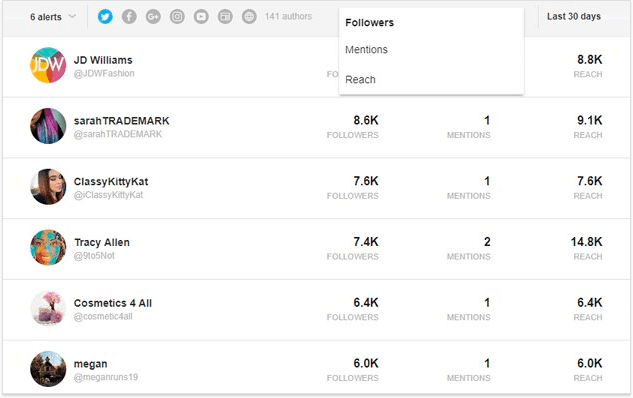The height and width of the screenshot is (398, 633).
Task: Open the 6 alerts dropdown
Action: point(53,17)
